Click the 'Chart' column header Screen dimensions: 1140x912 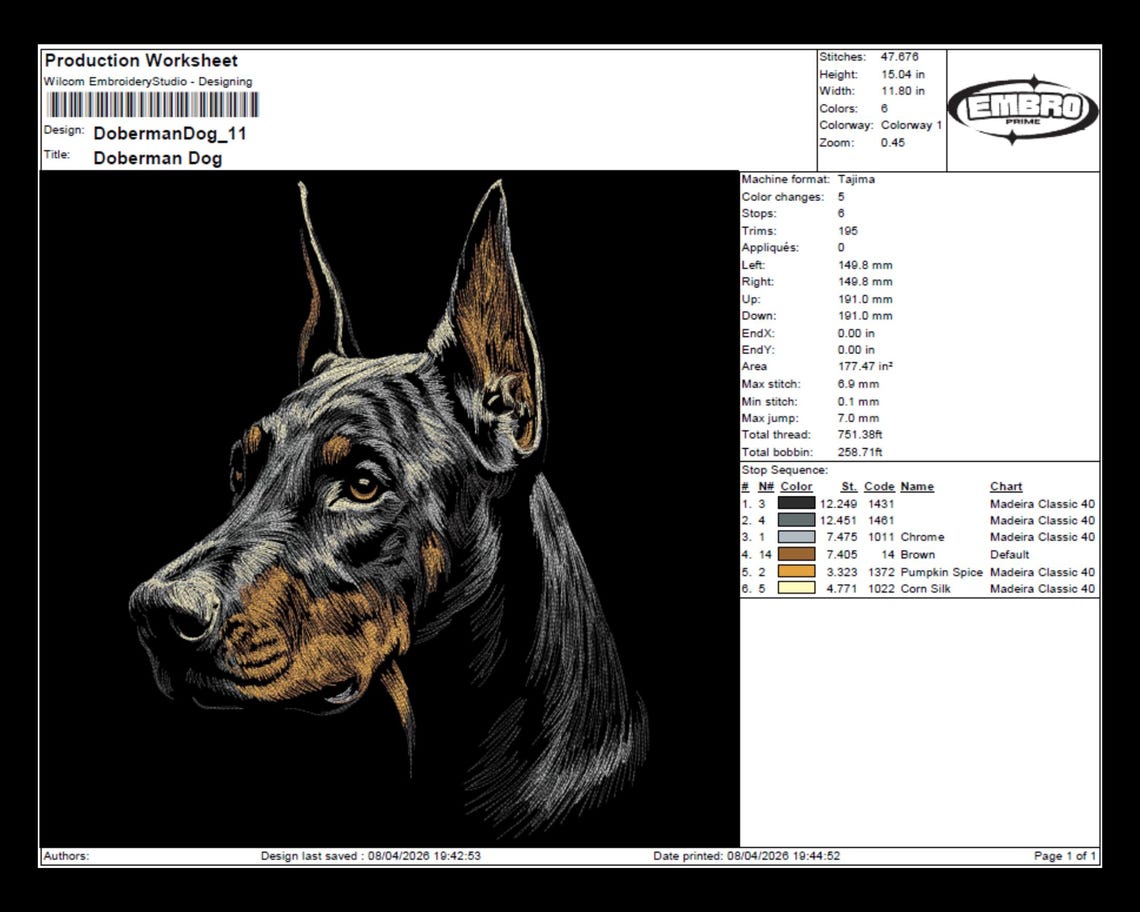1005,487
